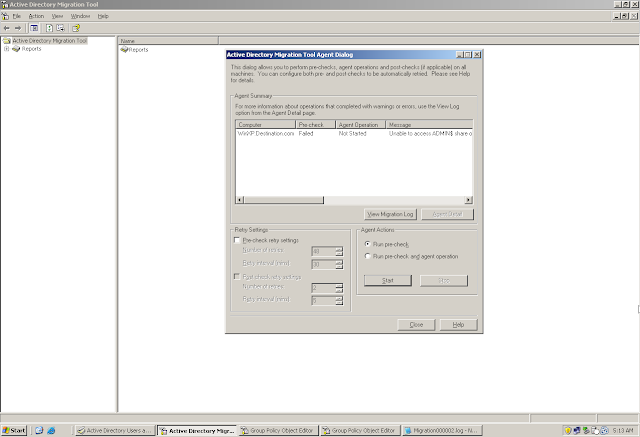This screenshot has height=437, width=640.
Task: Open the Help menu
Action: pos(103,16)
